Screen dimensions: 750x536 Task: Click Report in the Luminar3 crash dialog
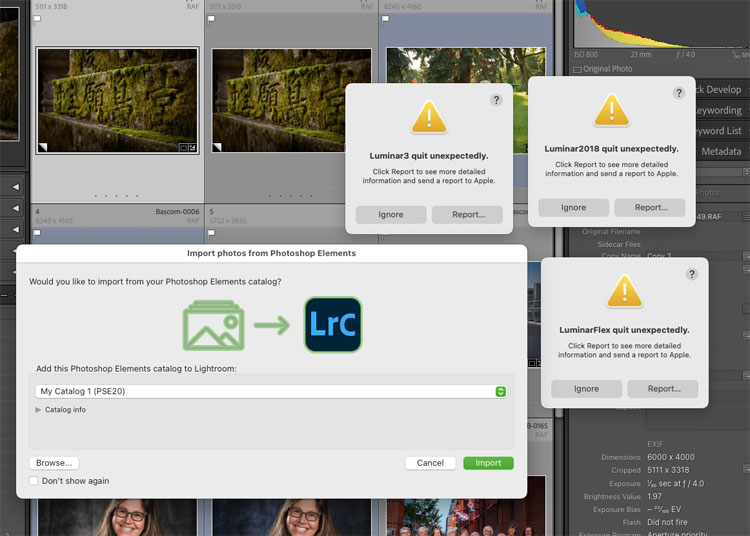point(468,215)
